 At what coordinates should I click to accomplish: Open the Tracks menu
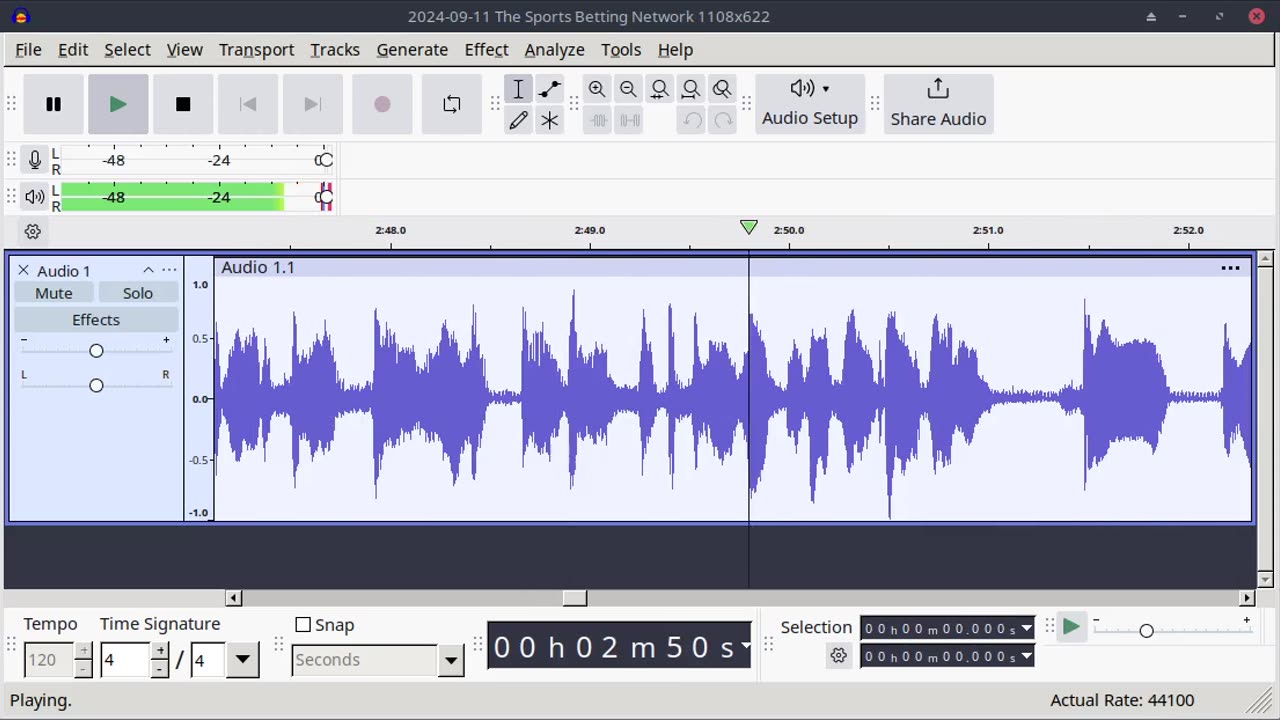pyautogui.click(x=335, y=49)
